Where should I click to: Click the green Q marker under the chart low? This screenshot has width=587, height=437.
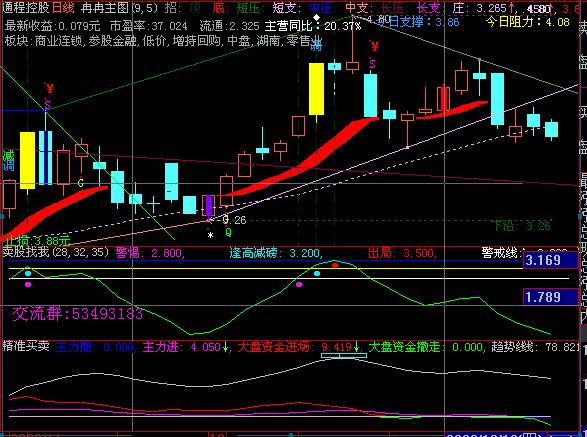tap(228, 233)
